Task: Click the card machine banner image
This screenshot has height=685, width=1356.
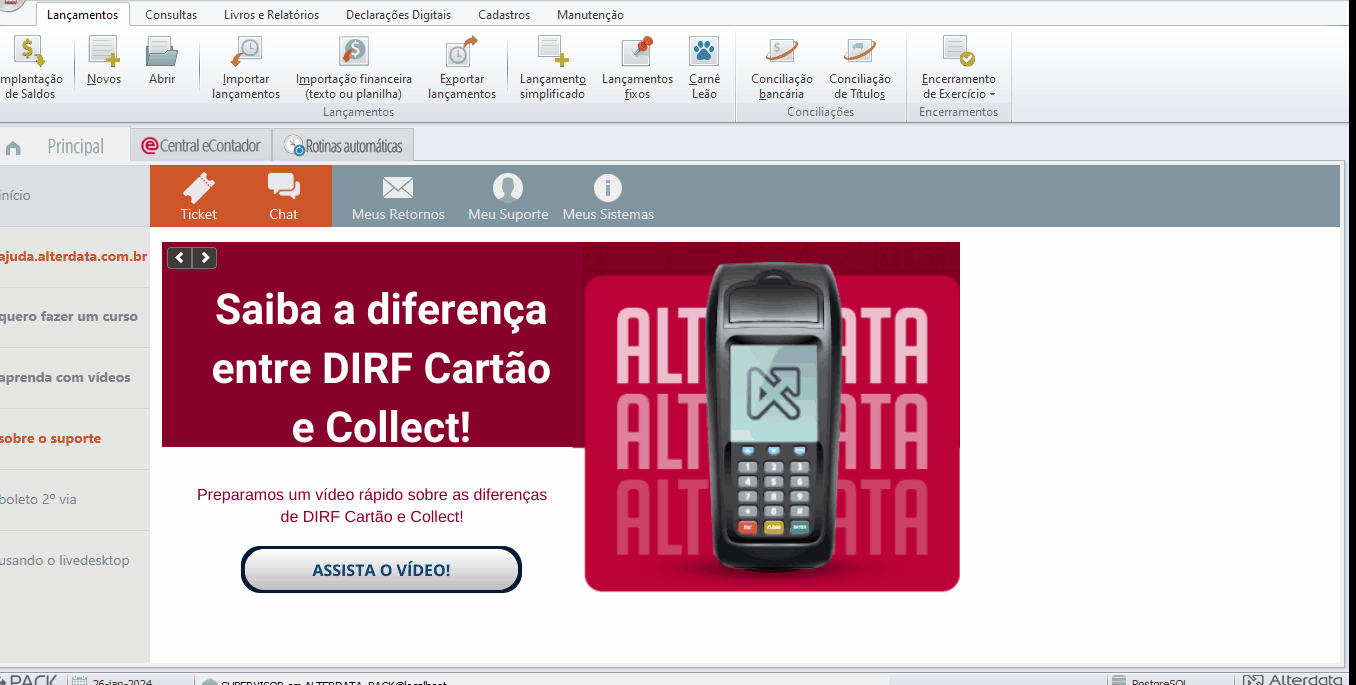Action: coord(771,417)
